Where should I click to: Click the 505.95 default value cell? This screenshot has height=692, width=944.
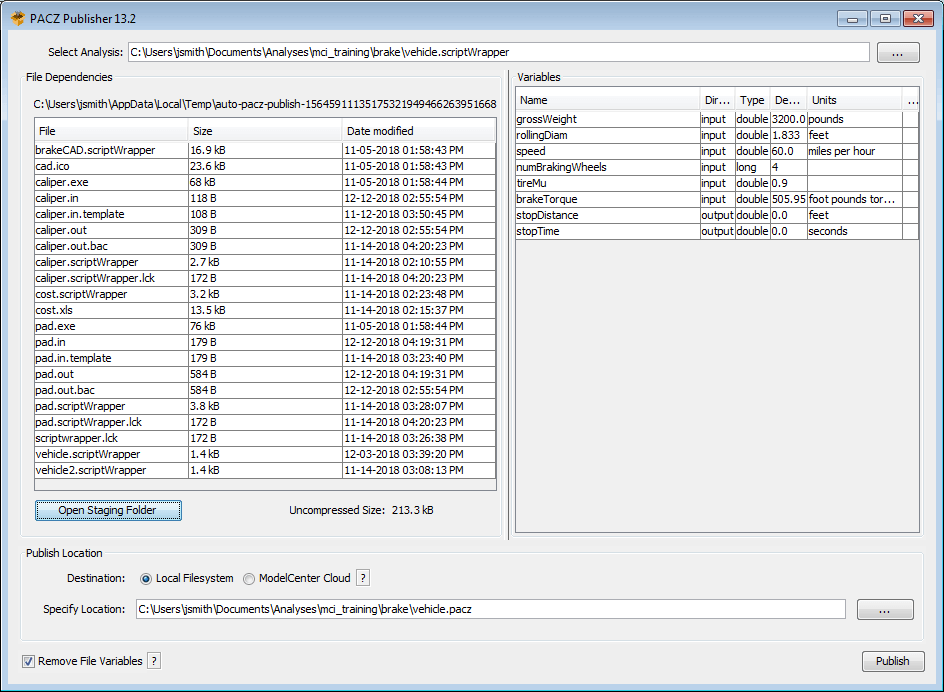click(789, 199)
